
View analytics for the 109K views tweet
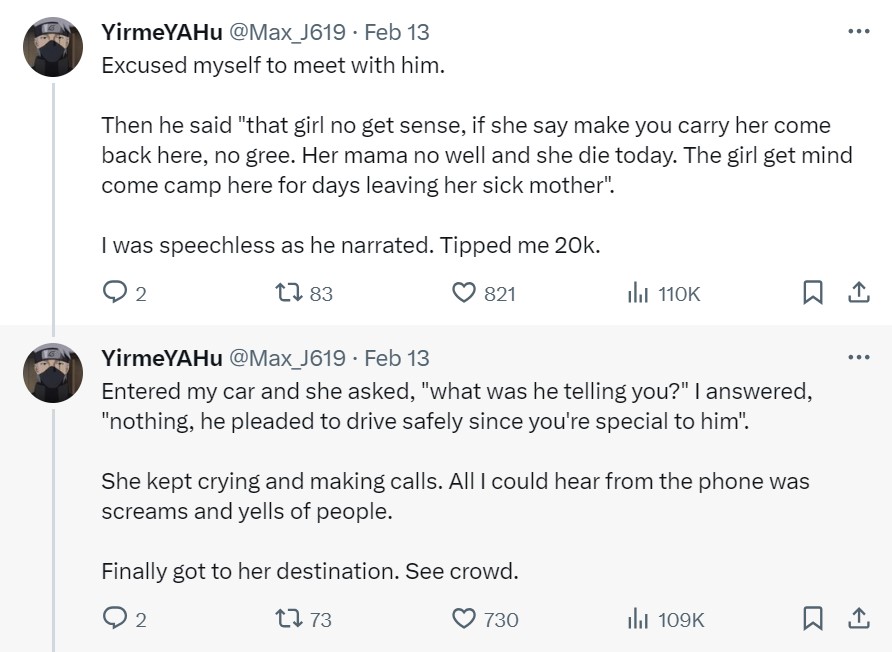click(638, 619)
